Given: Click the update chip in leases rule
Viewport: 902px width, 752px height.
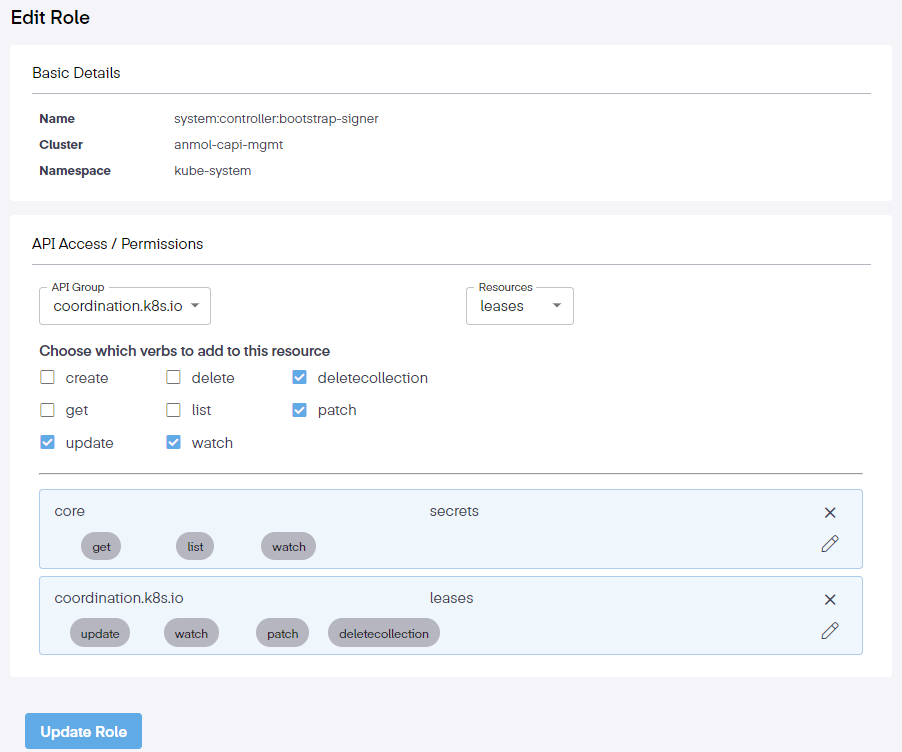Looking at the screenshot, I should 100,634.
